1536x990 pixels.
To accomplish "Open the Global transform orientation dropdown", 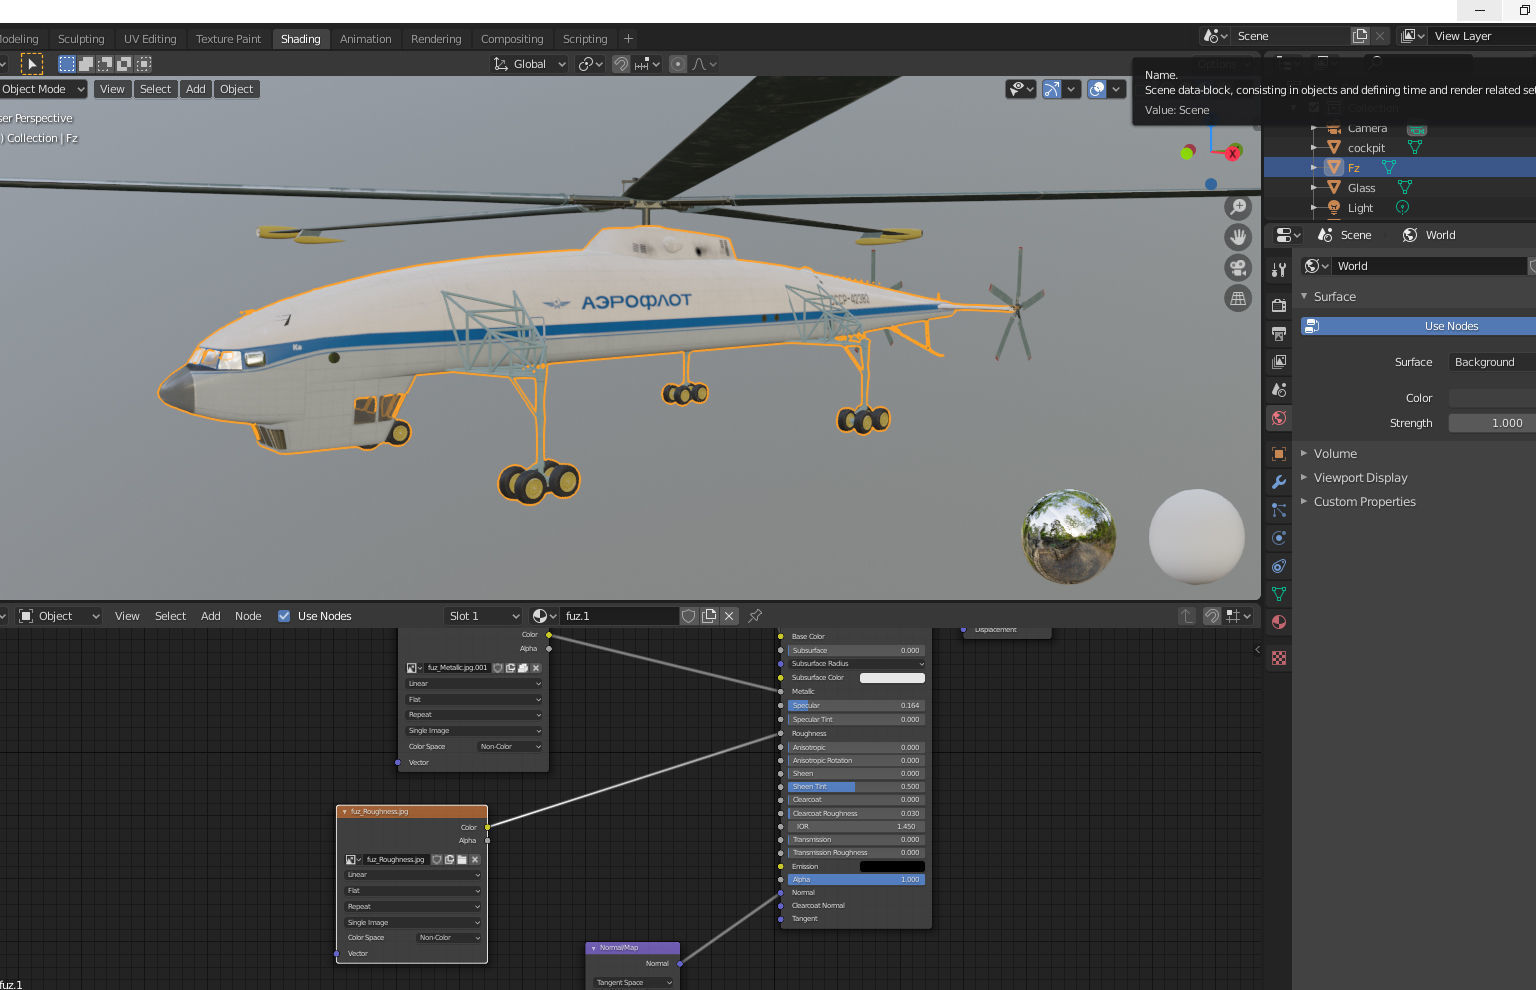I will [x=529, y=64].
